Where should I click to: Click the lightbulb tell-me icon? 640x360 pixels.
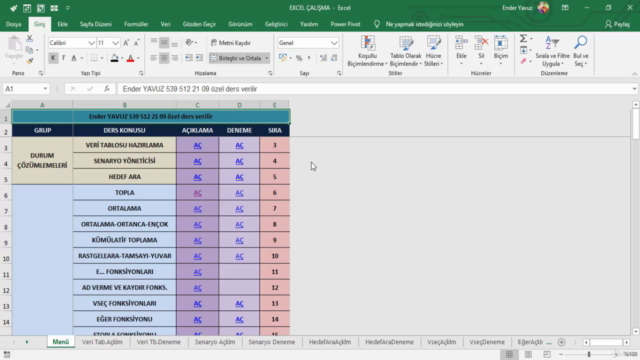(377, 24)
